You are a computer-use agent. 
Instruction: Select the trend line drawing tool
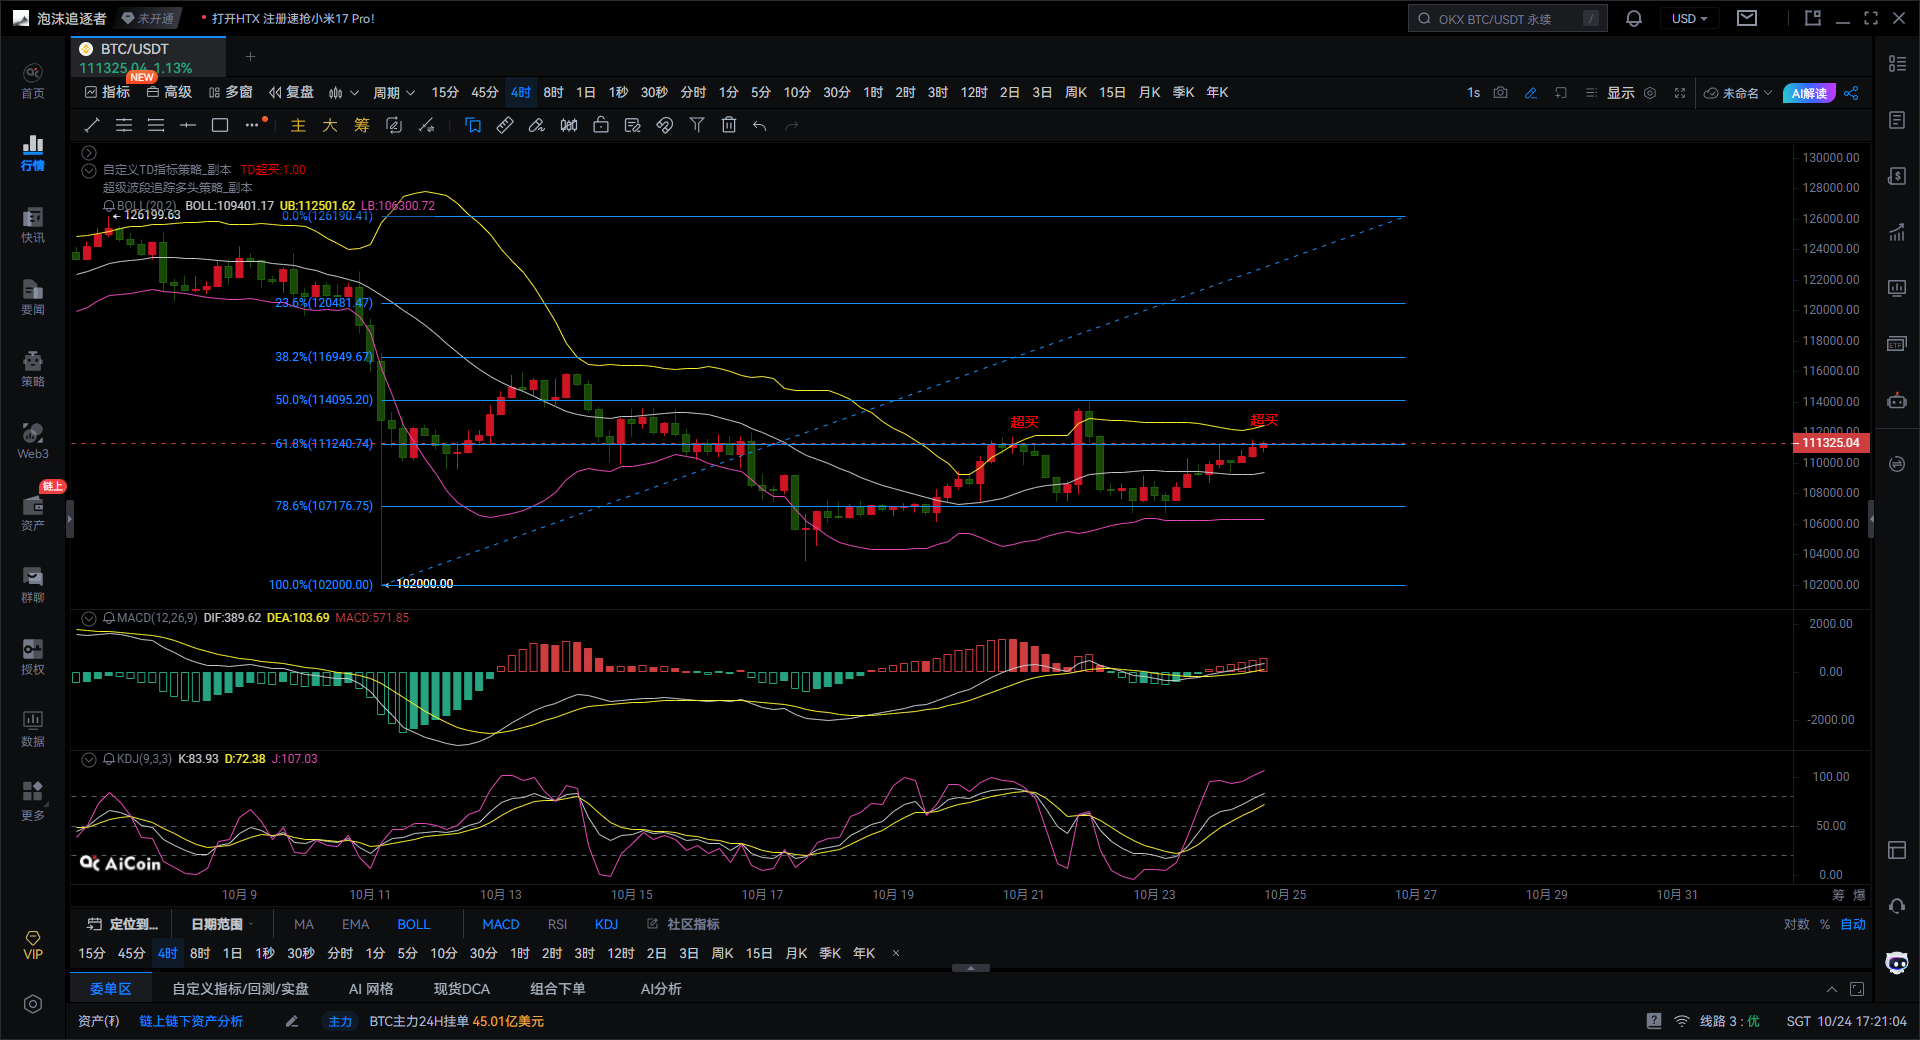pos(92,125)
